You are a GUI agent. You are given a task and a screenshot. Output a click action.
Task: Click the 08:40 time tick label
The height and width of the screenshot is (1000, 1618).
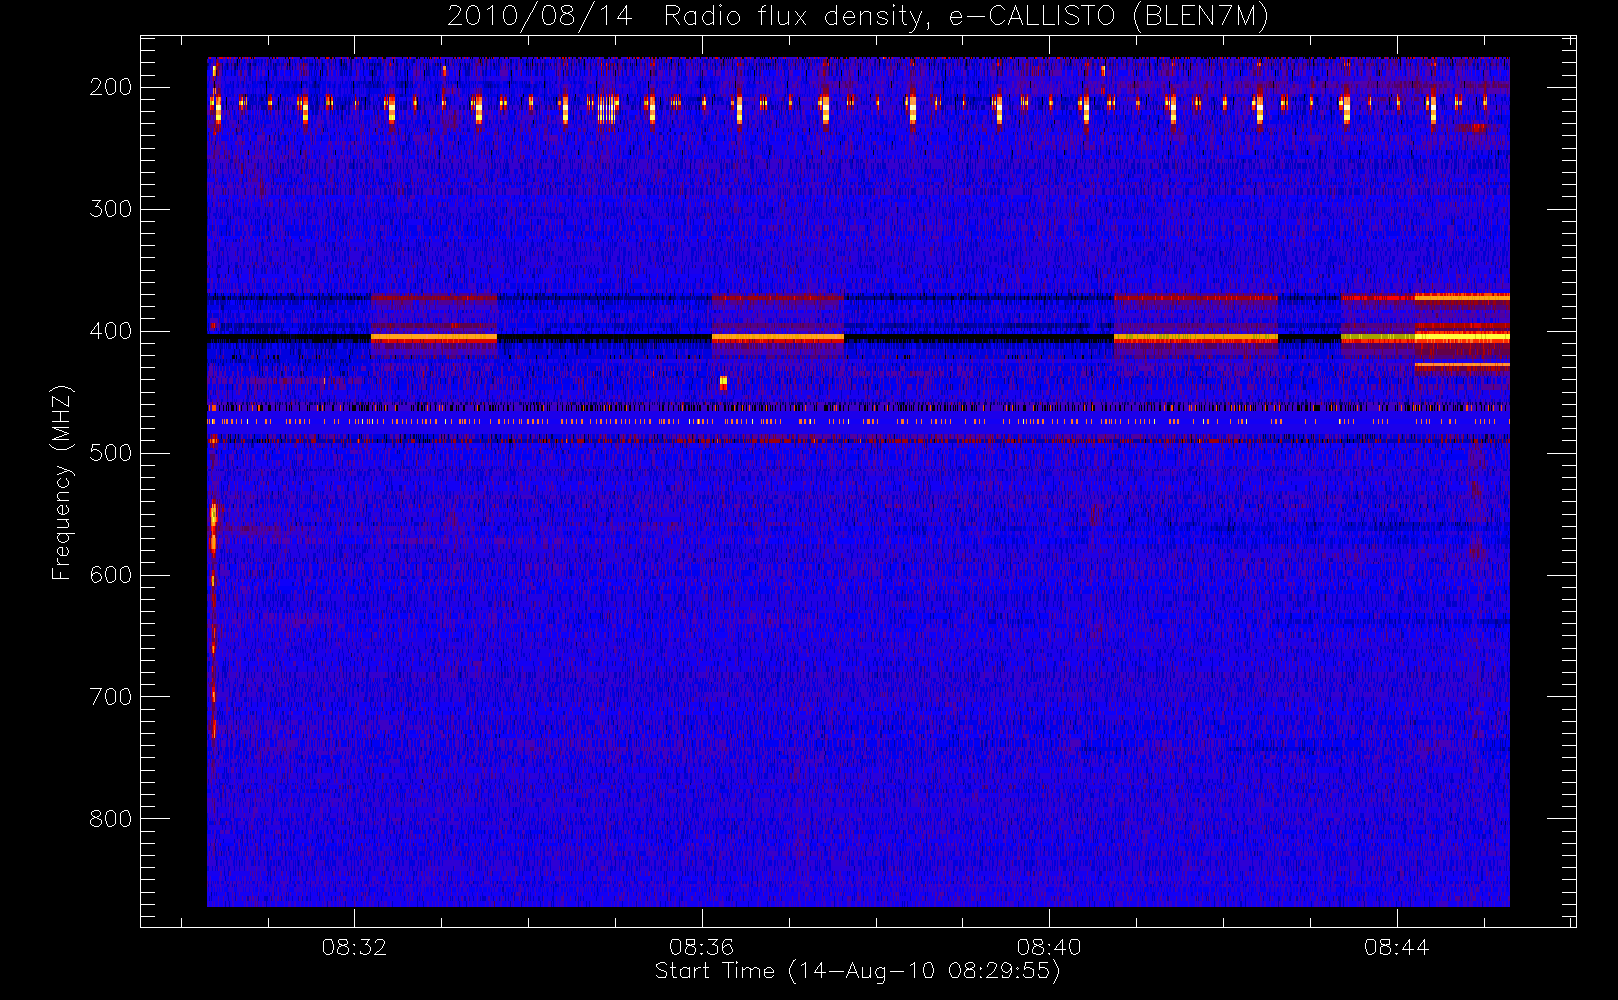click(x=1049, y=947)
